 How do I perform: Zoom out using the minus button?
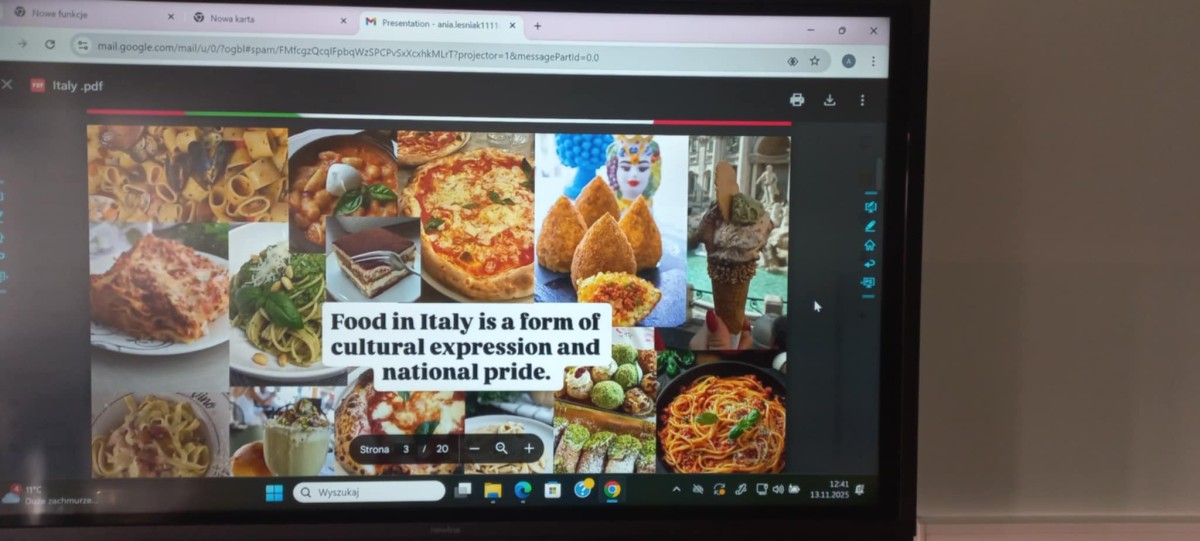(x=474, y=449)
